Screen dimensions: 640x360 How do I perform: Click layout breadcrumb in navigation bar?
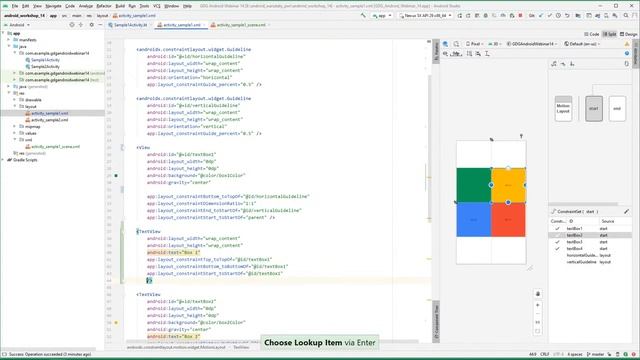tap(102, 16)
